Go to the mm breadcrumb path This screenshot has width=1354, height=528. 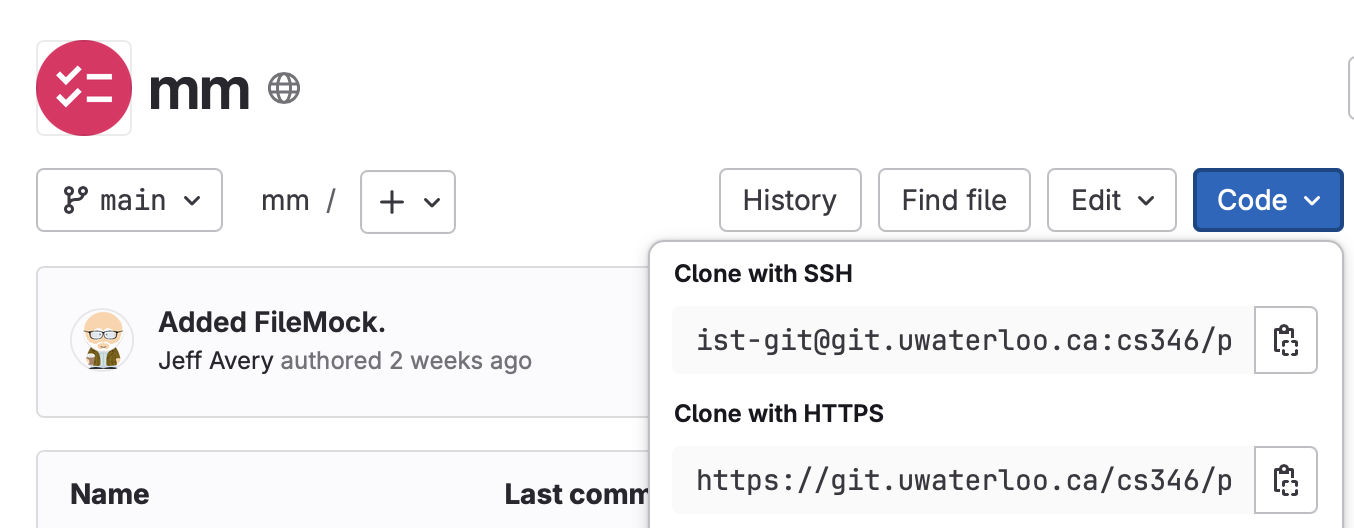coord(285,202)
